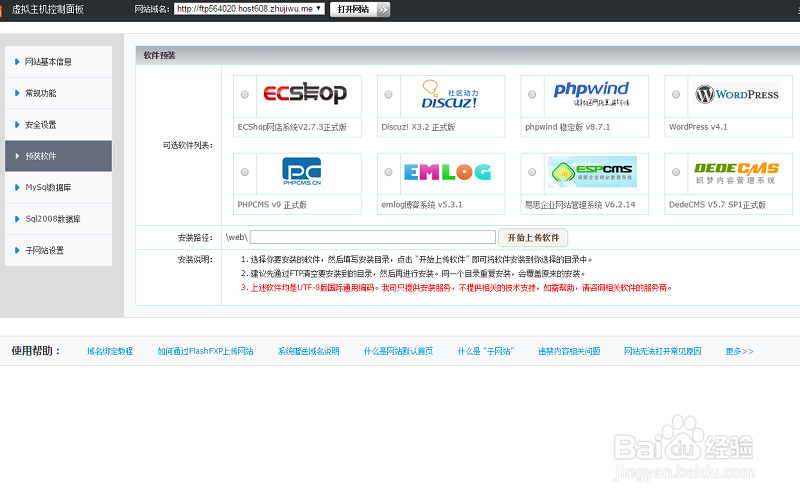Select the DedeCMS V5.7 radio button
Image resolution: width=800 pixels, height=500 pixels.
(676, 172)
